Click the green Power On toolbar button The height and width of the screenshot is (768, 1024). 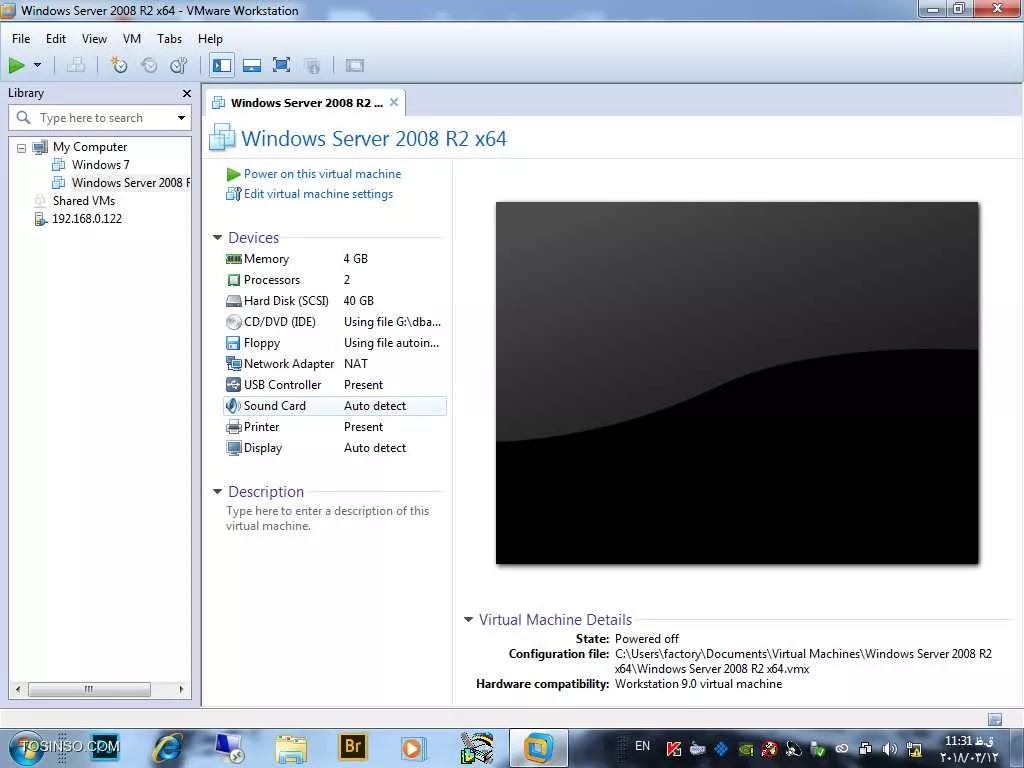16,65
